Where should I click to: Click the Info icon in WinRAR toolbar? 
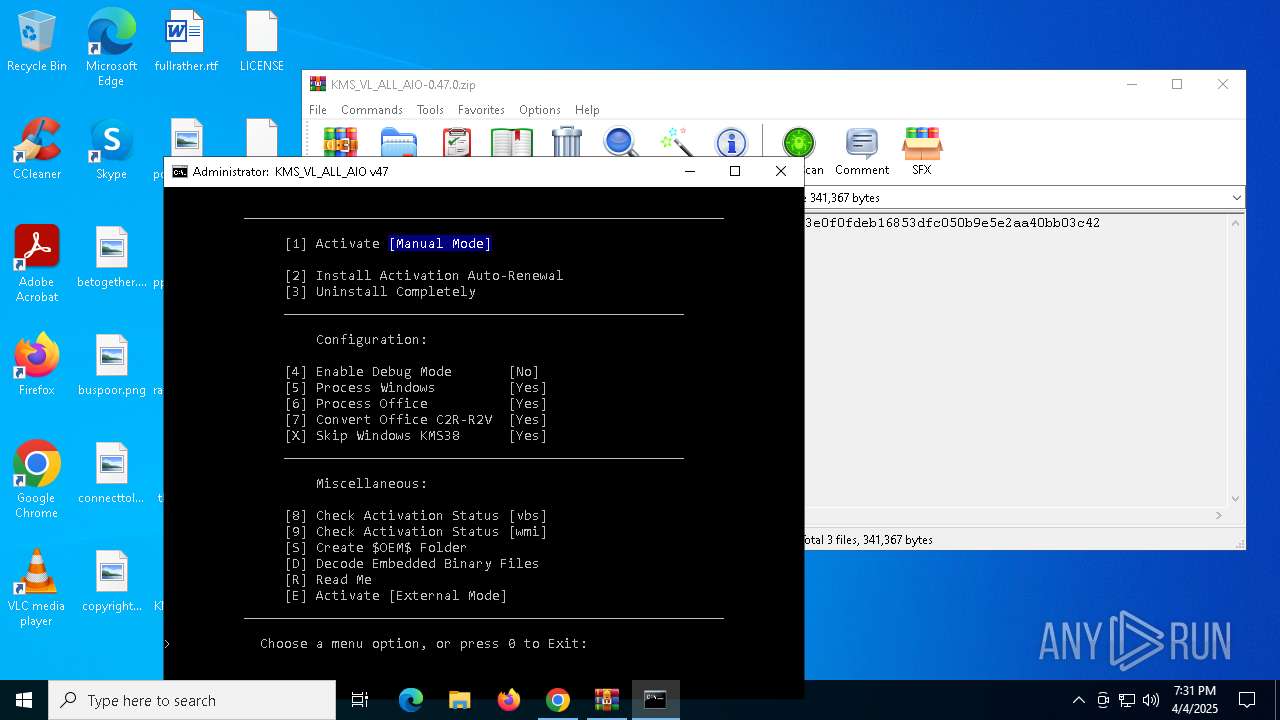(x=732, y=142)
